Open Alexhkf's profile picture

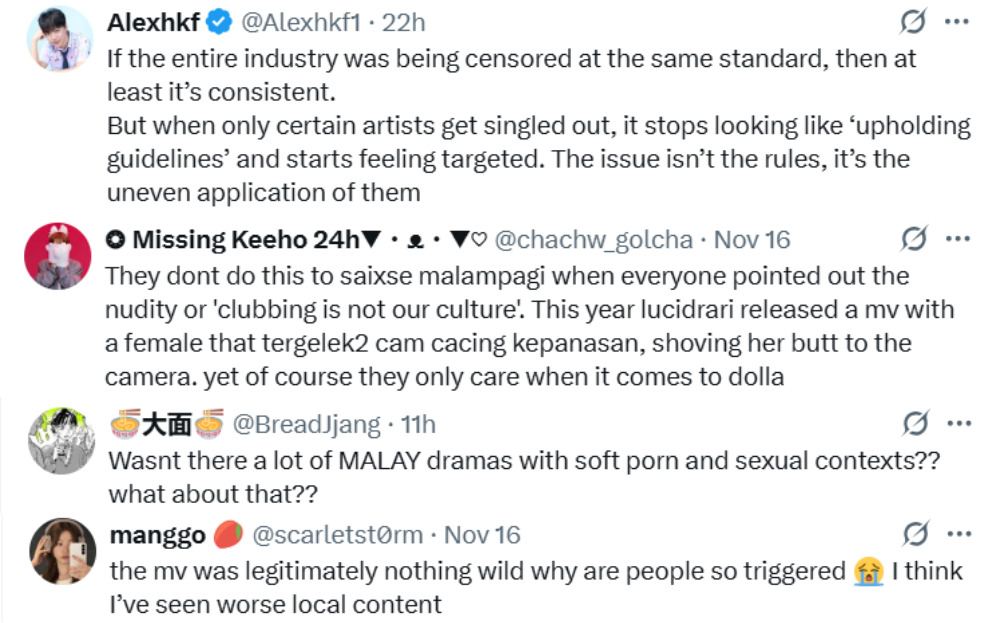click(59, 39)
